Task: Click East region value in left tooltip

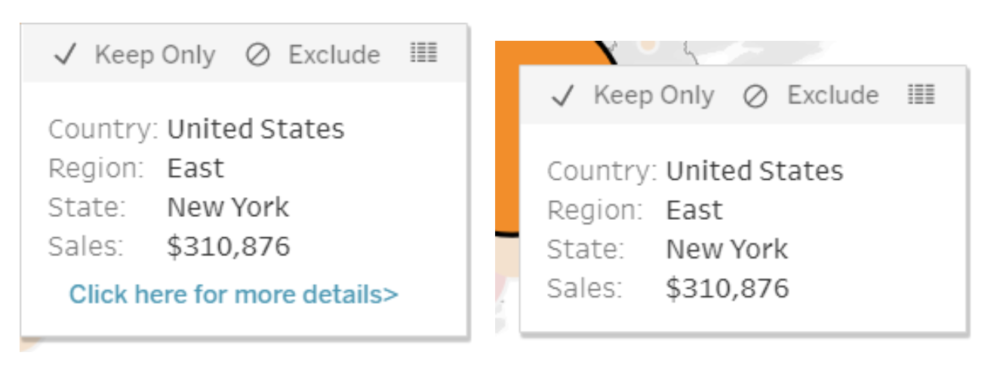Action: pyautogui.click(x=195, y=168)
